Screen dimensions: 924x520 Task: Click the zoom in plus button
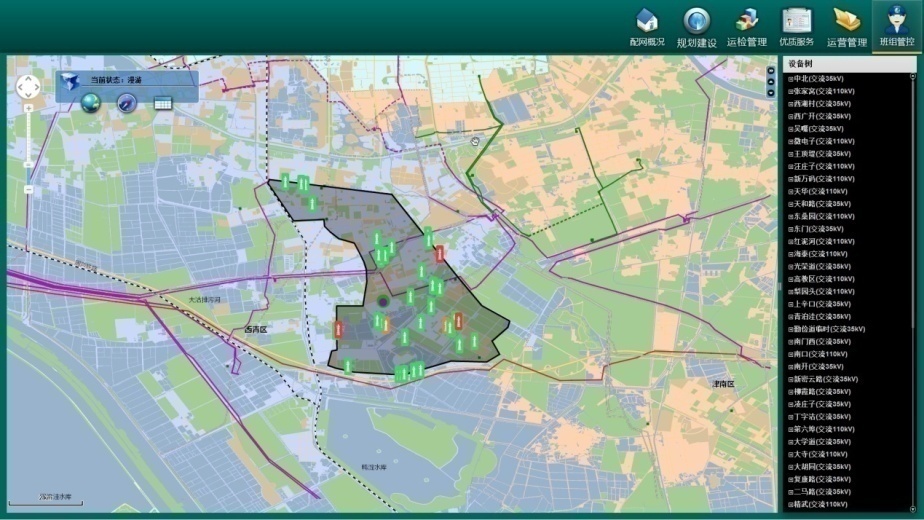click(x=28, y=108)
